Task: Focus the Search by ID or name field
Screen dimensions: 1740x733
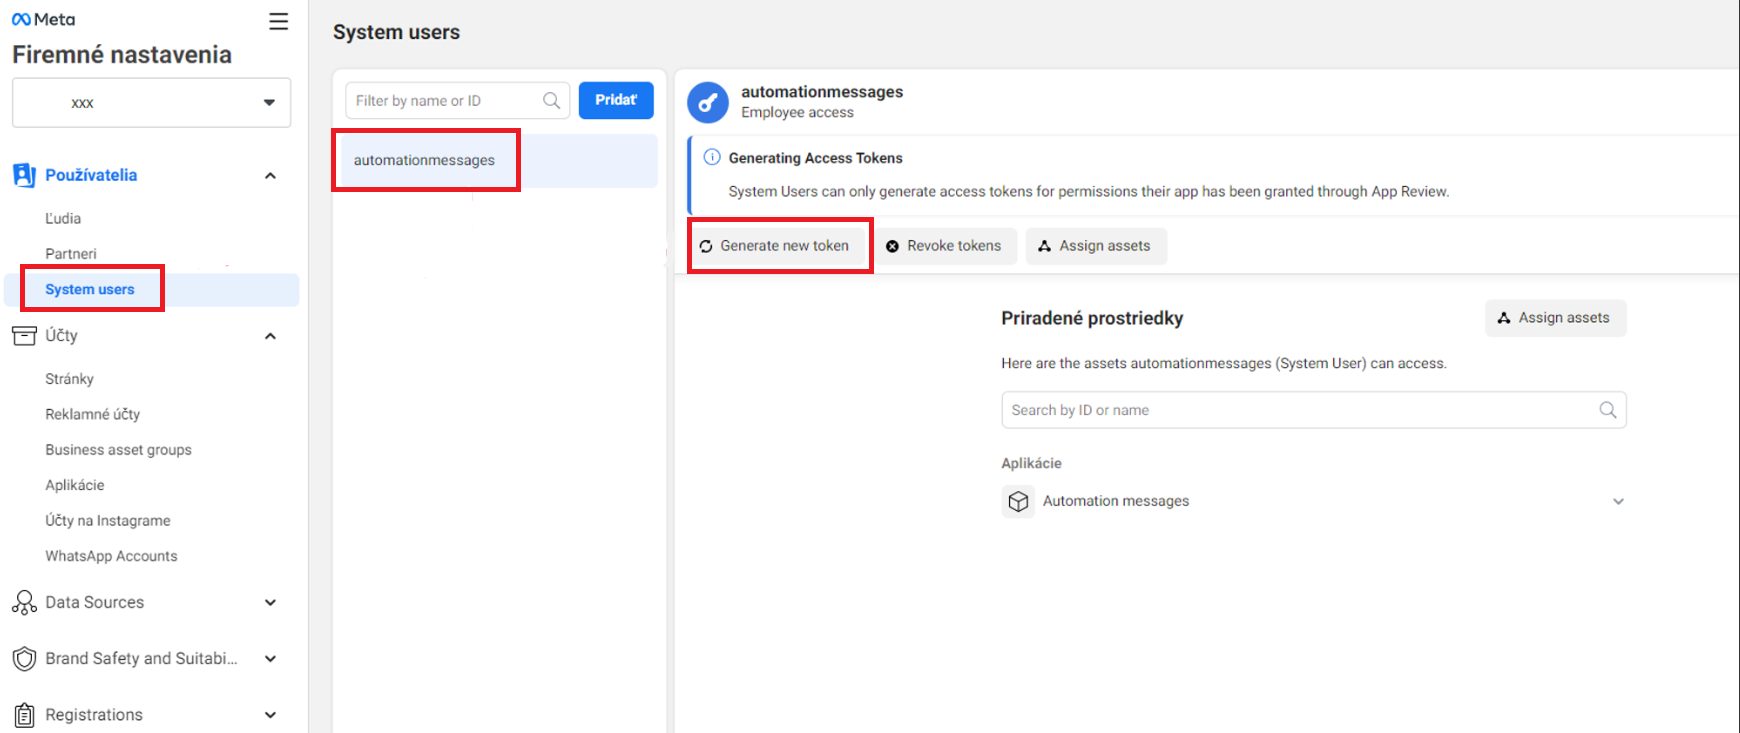Action: pos(1313,410)
